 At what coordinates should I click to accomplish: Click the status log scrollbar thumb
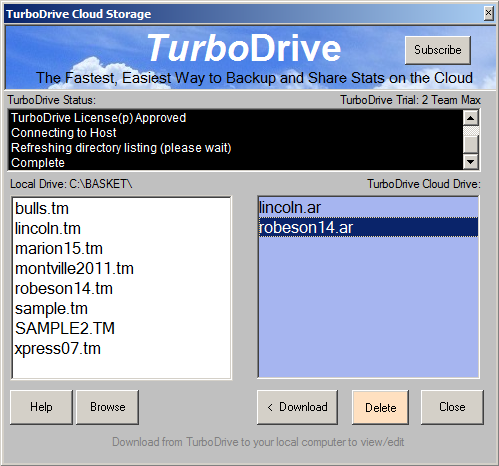(471, 145)
